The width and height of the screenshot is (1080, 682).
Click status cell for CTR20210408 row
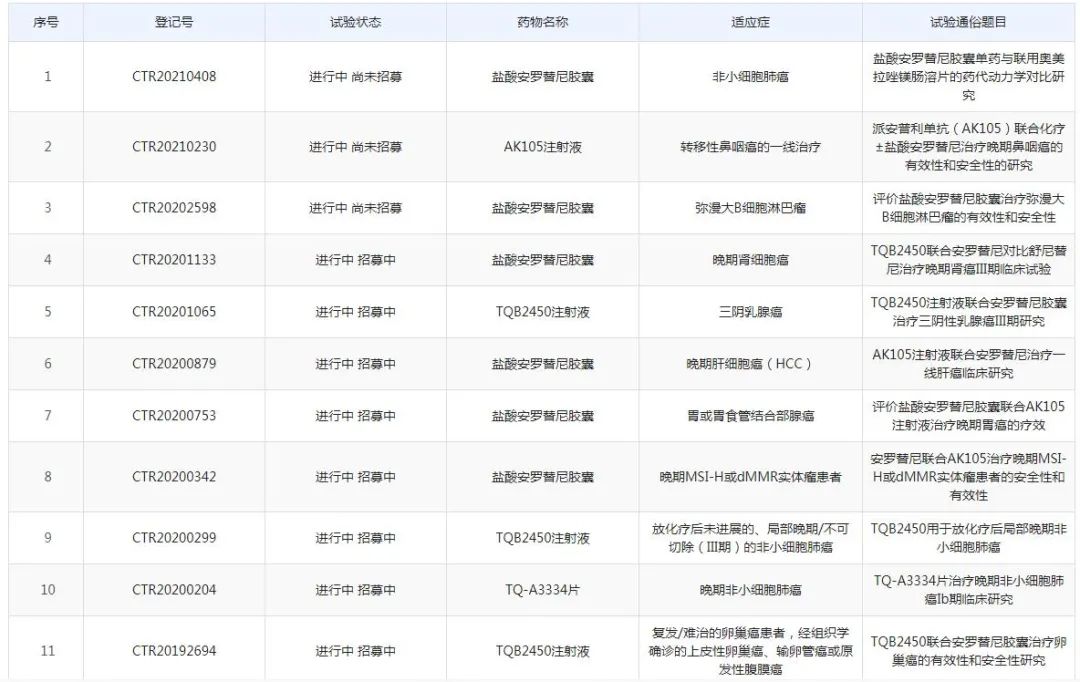(x=355, y=76)
